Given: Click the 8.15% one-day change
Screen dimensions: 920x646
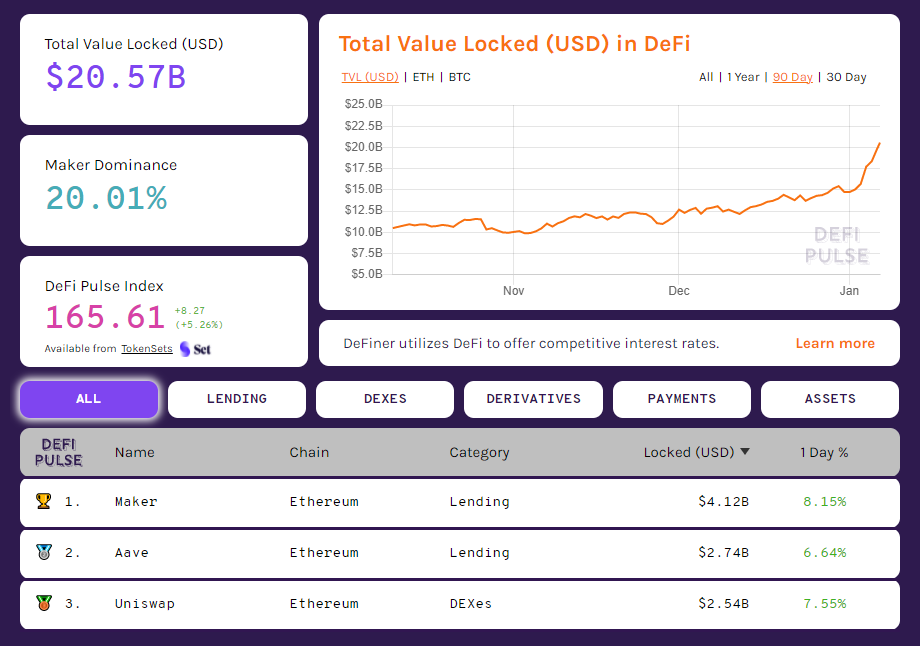Looking at the screenshot, I should tap(824, 502).
